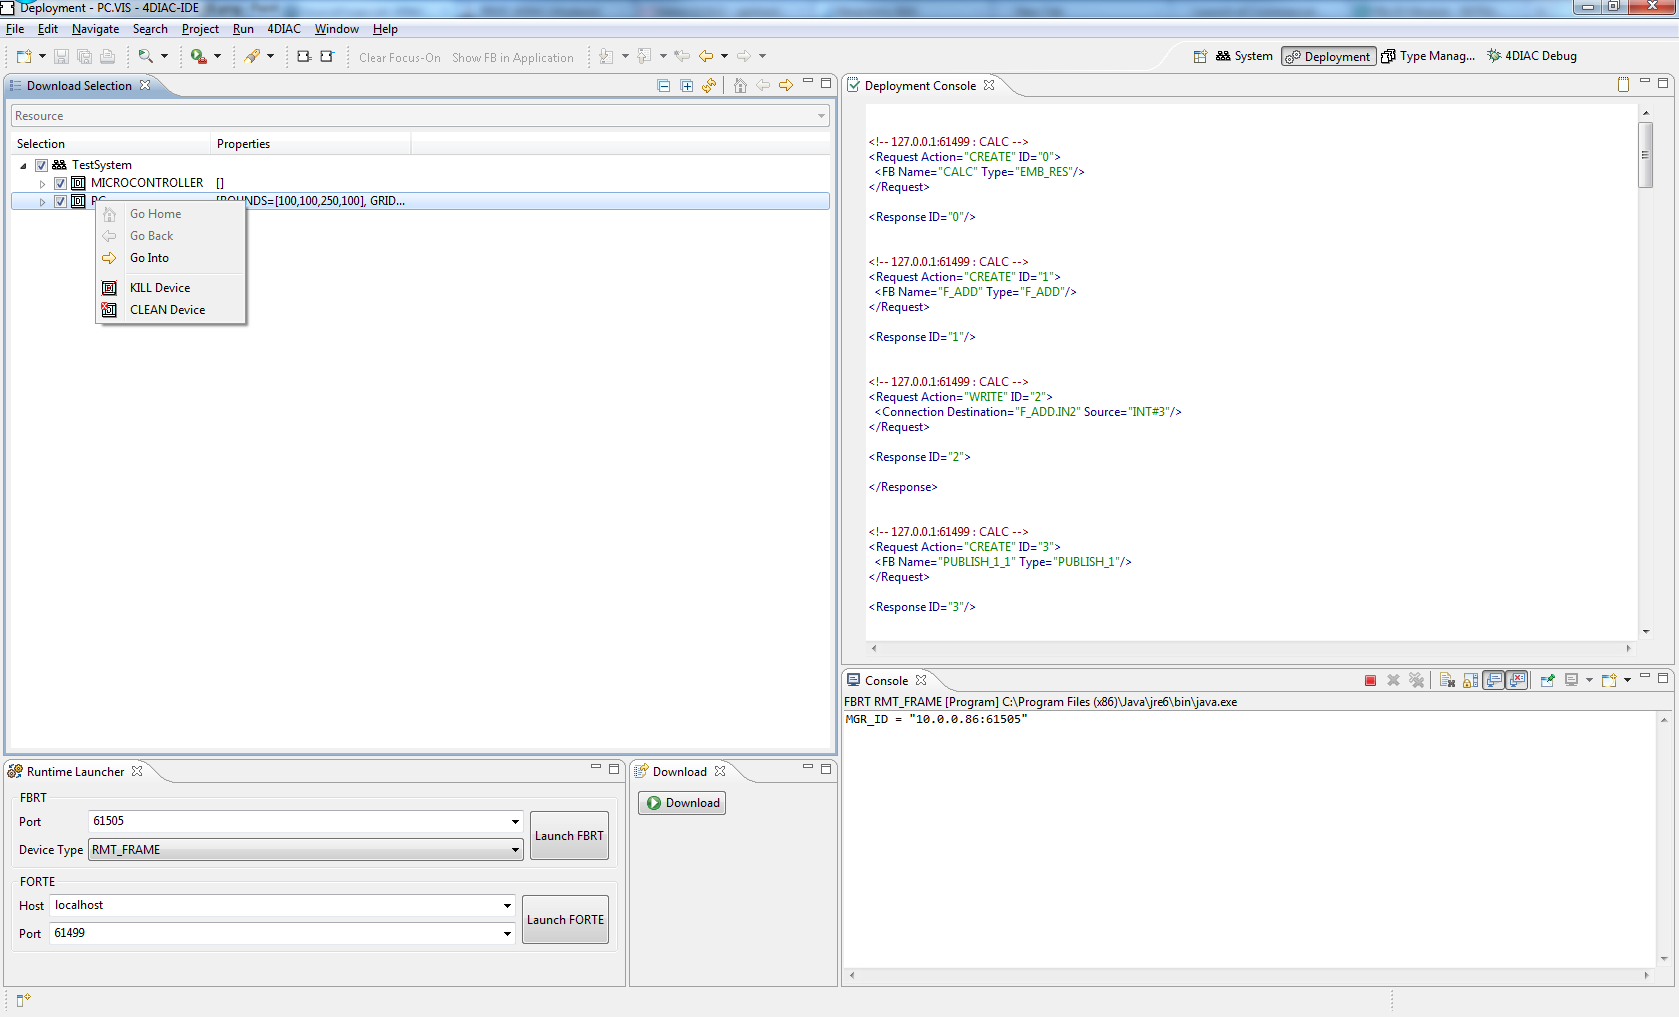Toggle Scroll Lock in Console
1679x1017 pixels.
tap(1470, 681)
